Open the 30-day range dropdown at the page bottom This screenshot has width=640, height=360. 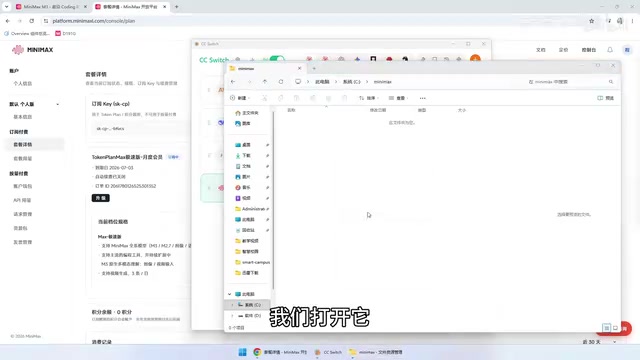[x=599, y=342]
